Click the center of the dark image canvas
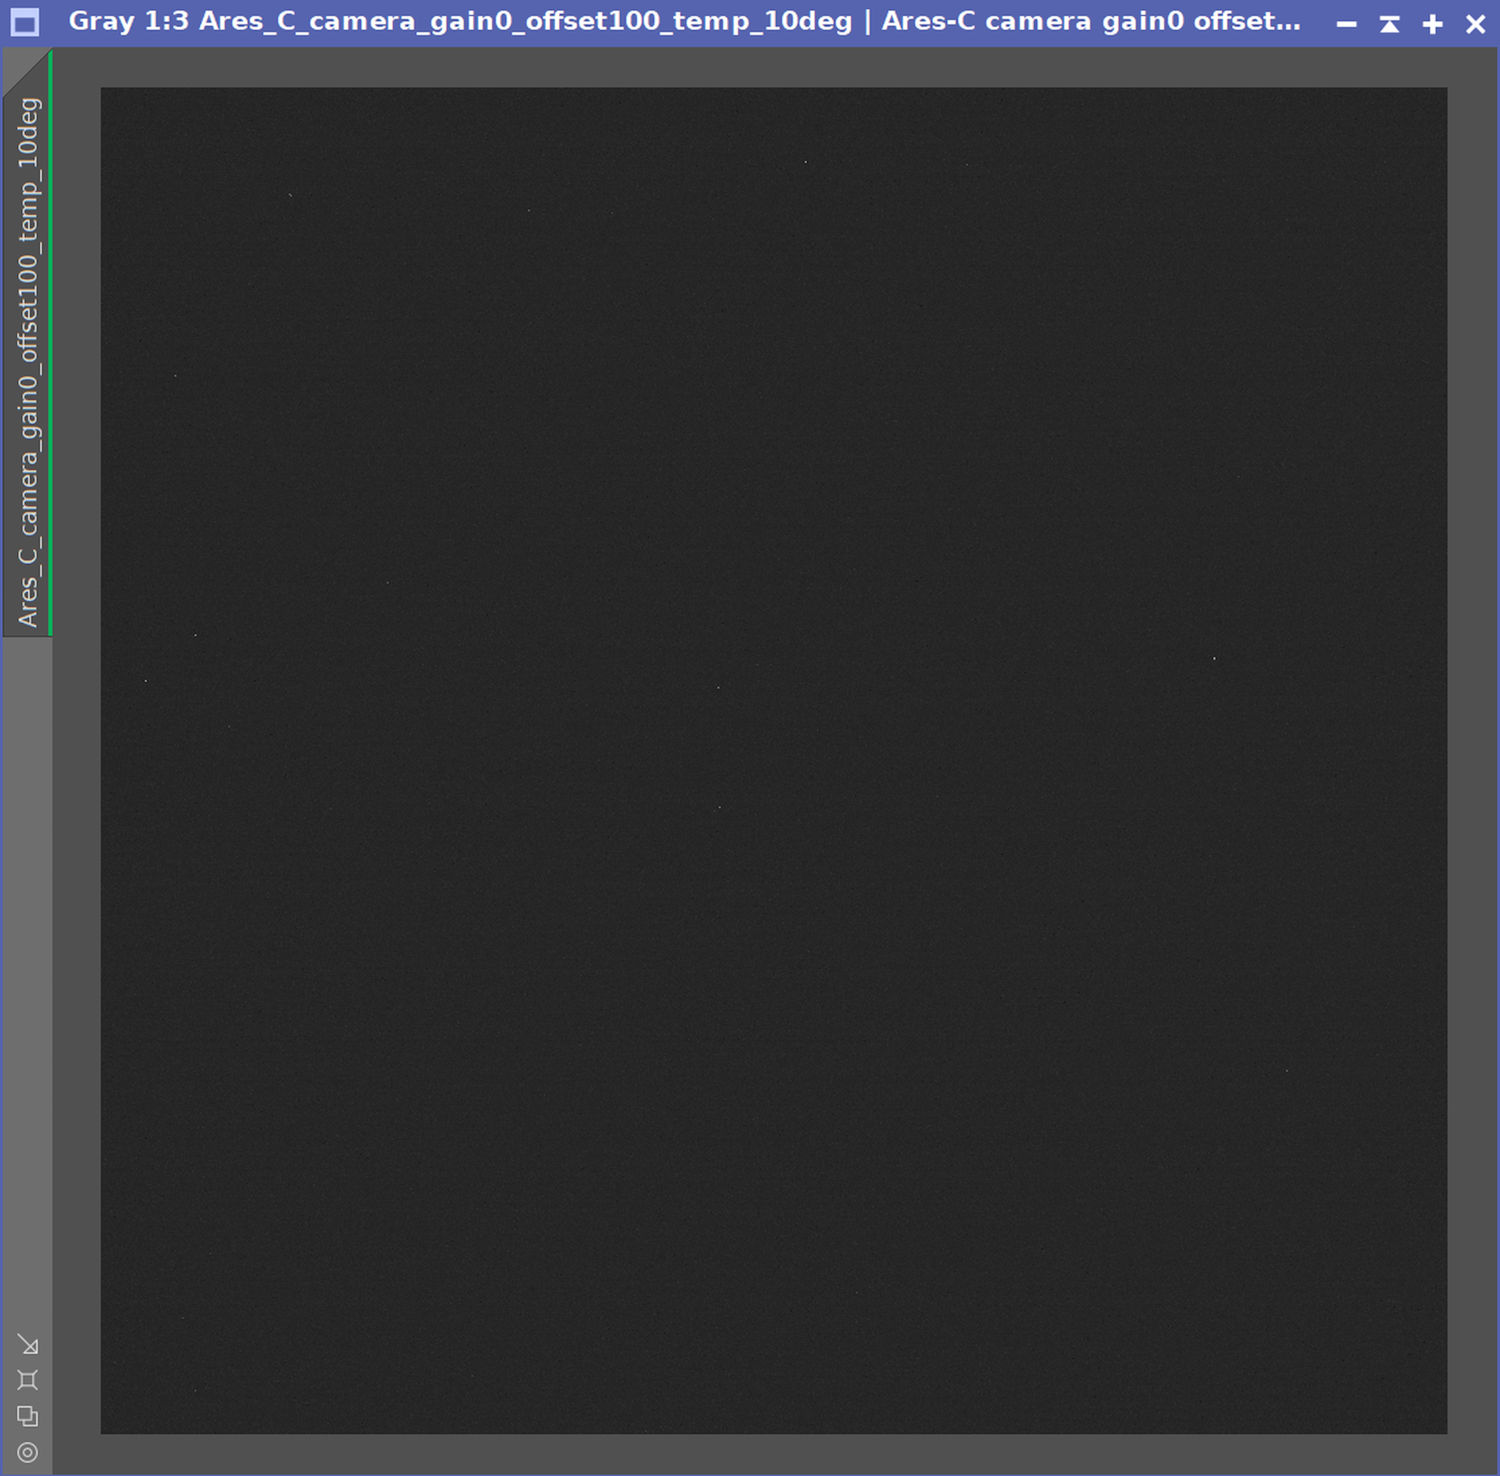This screenshot has height=1476, width=1500. [773, 760]
